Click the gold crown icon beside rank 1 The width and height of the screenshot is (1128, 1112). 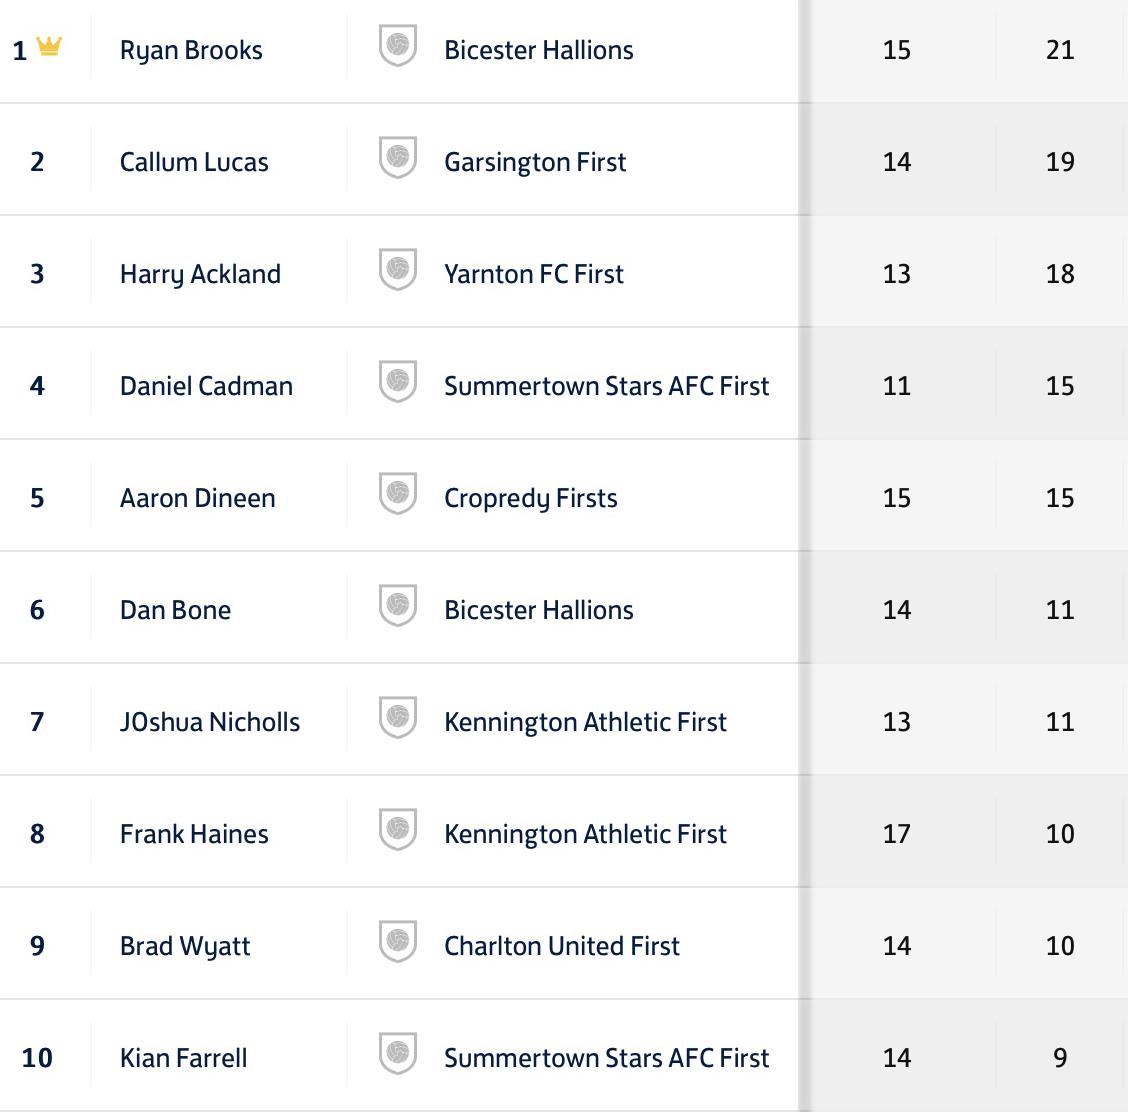tap(49, 46)
